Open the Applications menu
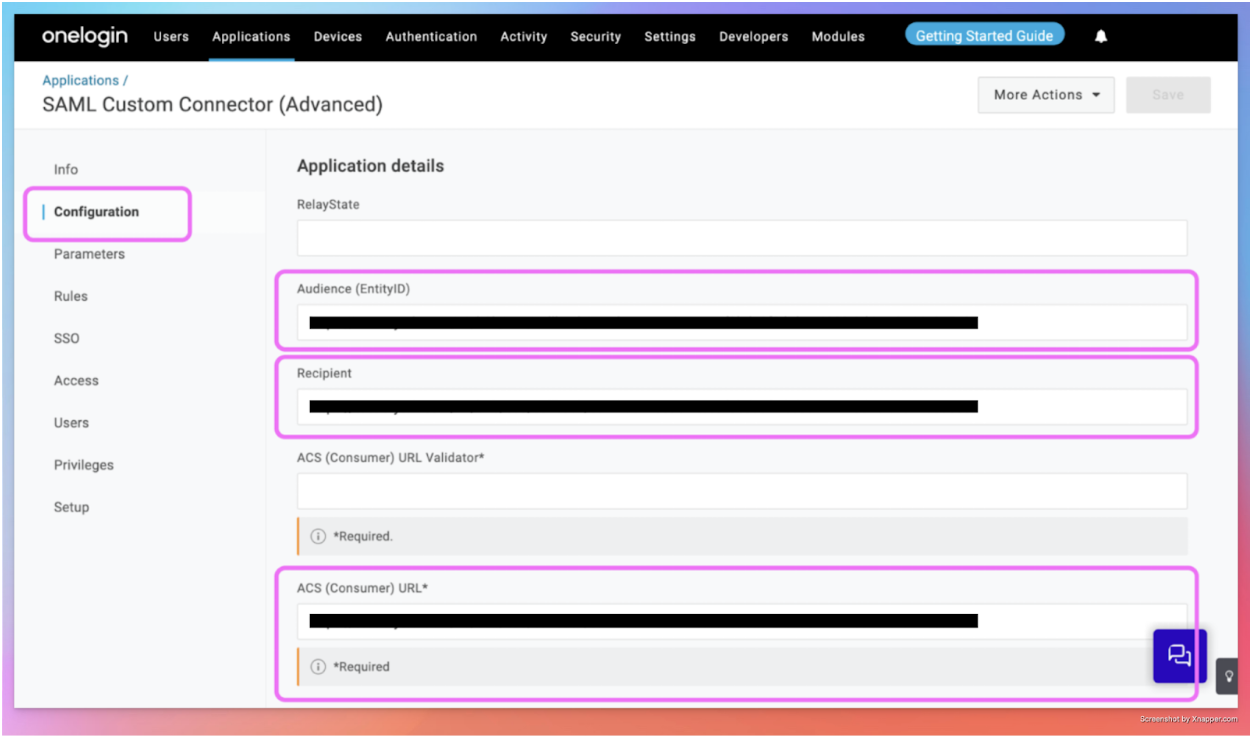Image resolution: width=1252 pixels, height=738 pixels. (251, 36)
